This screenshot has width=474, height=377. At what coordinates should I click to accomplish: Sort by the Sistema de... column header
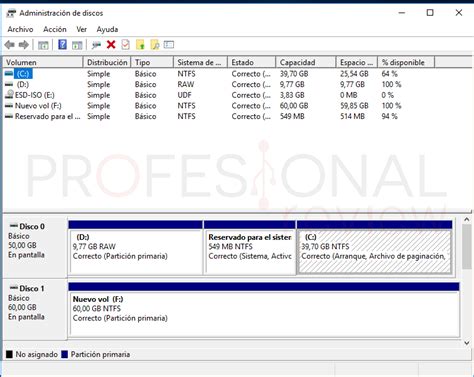200,62
